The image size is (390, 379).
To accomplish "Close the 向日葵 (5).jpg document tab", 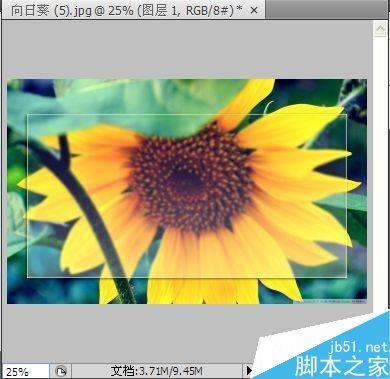I will 254,11.
